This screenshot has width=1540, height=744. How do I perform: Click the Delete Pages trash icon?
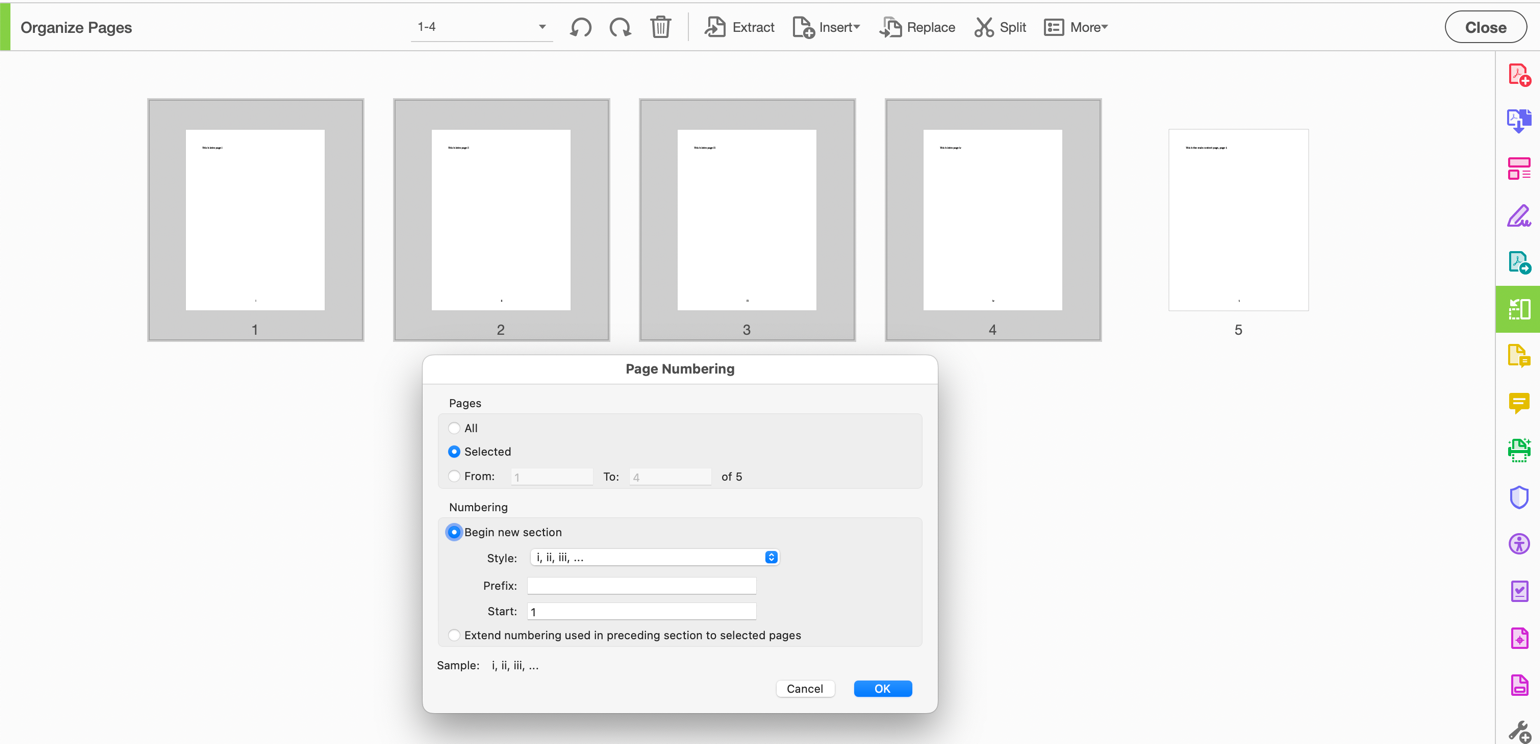coord(660,27)
